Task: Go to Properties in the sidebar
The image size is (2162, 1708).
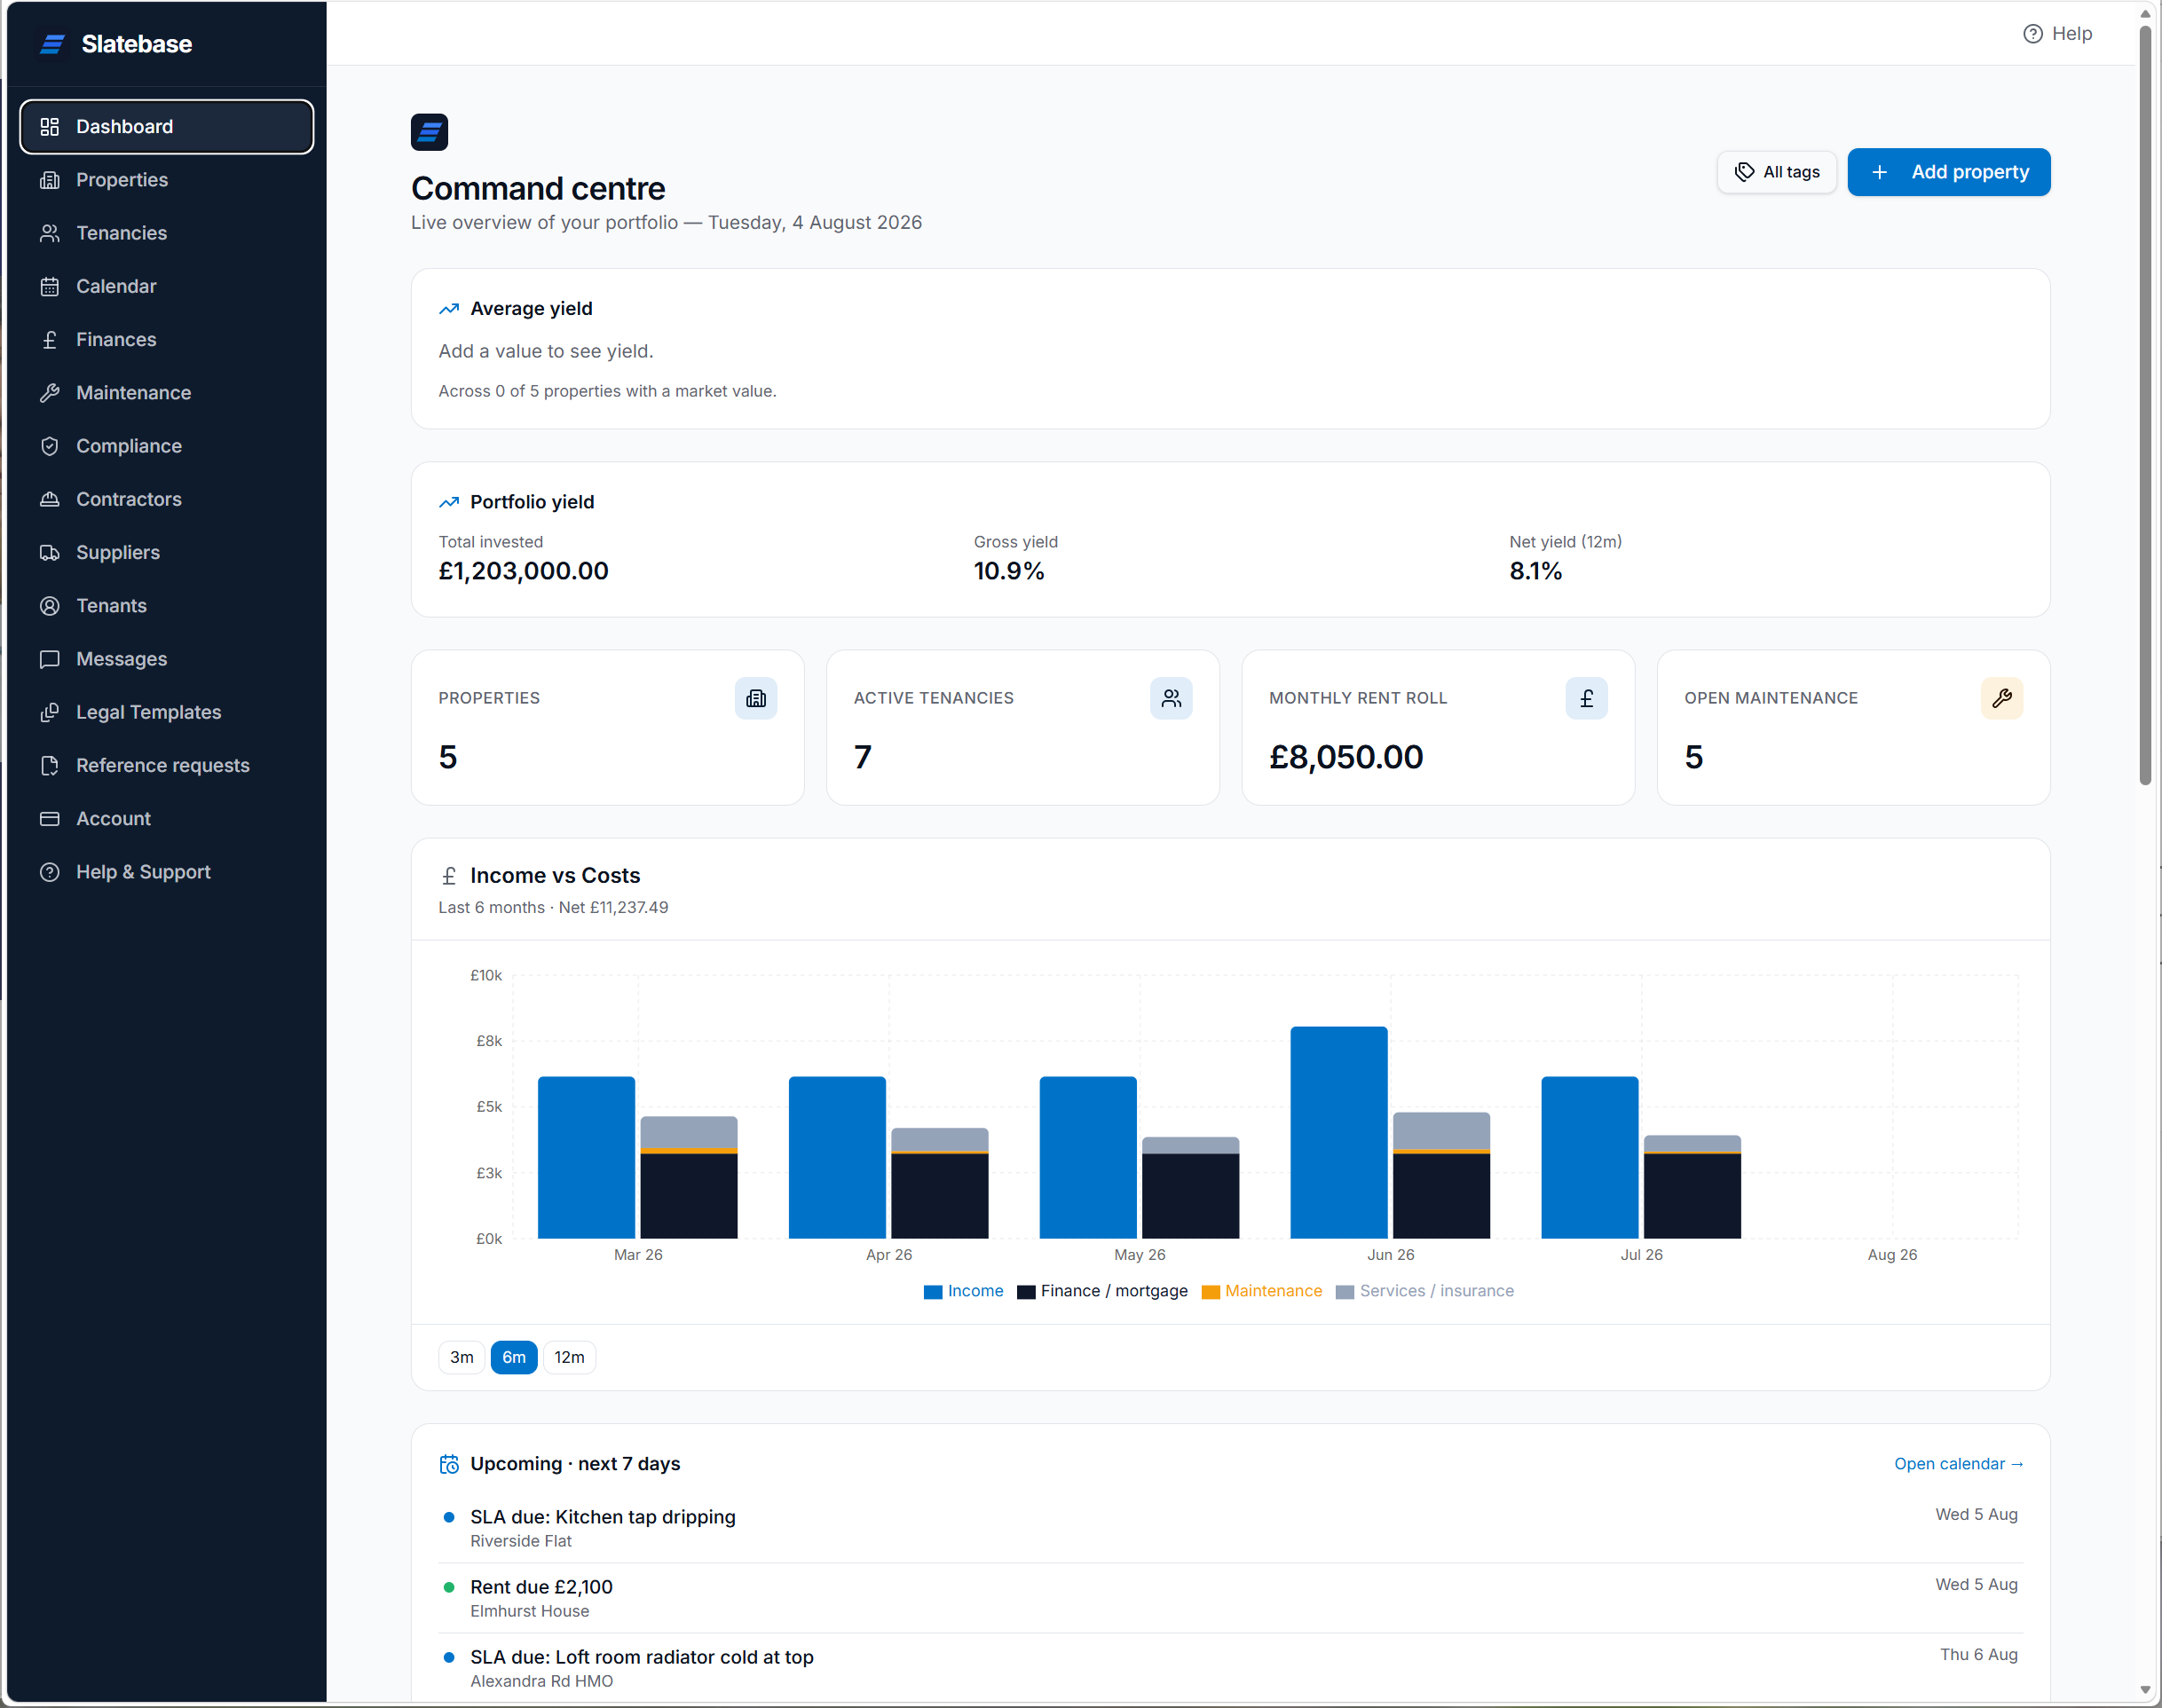Action: [167, 180]
